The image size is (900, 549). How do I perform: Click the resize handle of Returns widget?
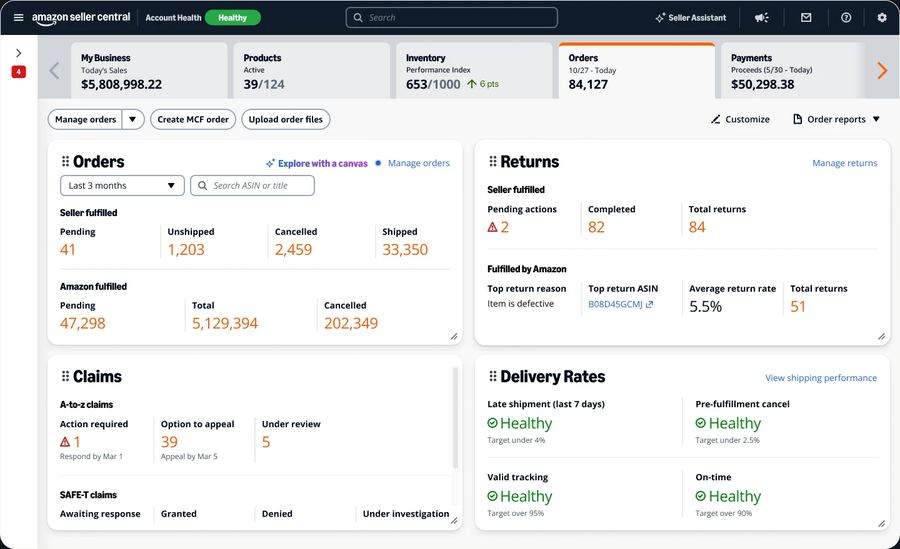tap(882, 337)
